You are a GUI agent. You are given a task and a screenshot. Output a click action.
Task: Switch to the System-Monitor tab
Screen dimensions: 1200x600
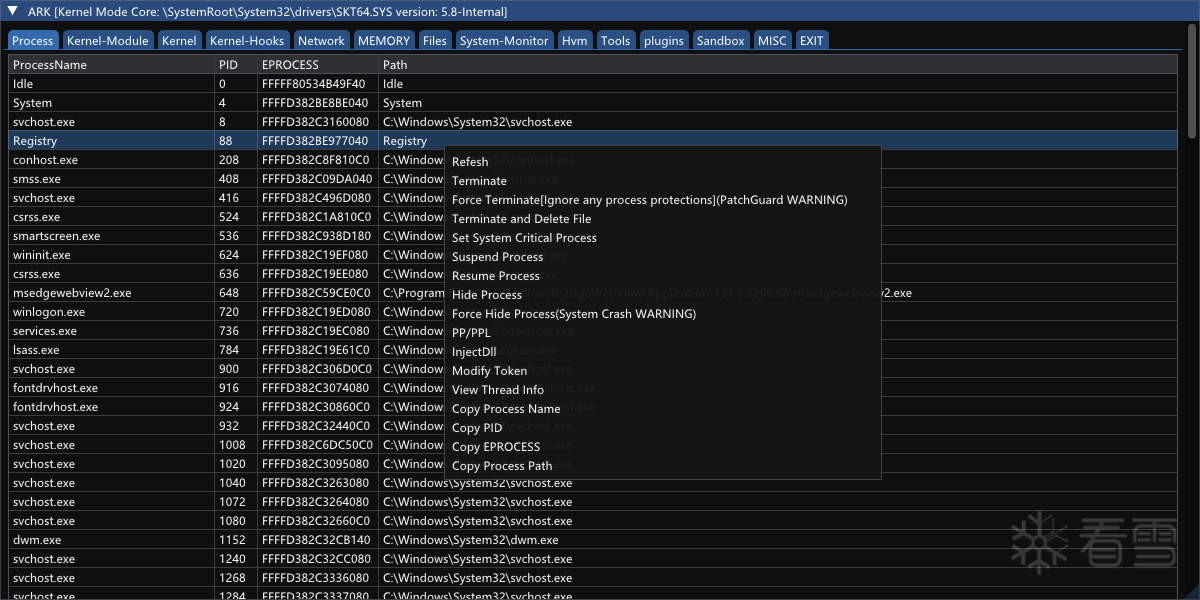pos(504,40)
